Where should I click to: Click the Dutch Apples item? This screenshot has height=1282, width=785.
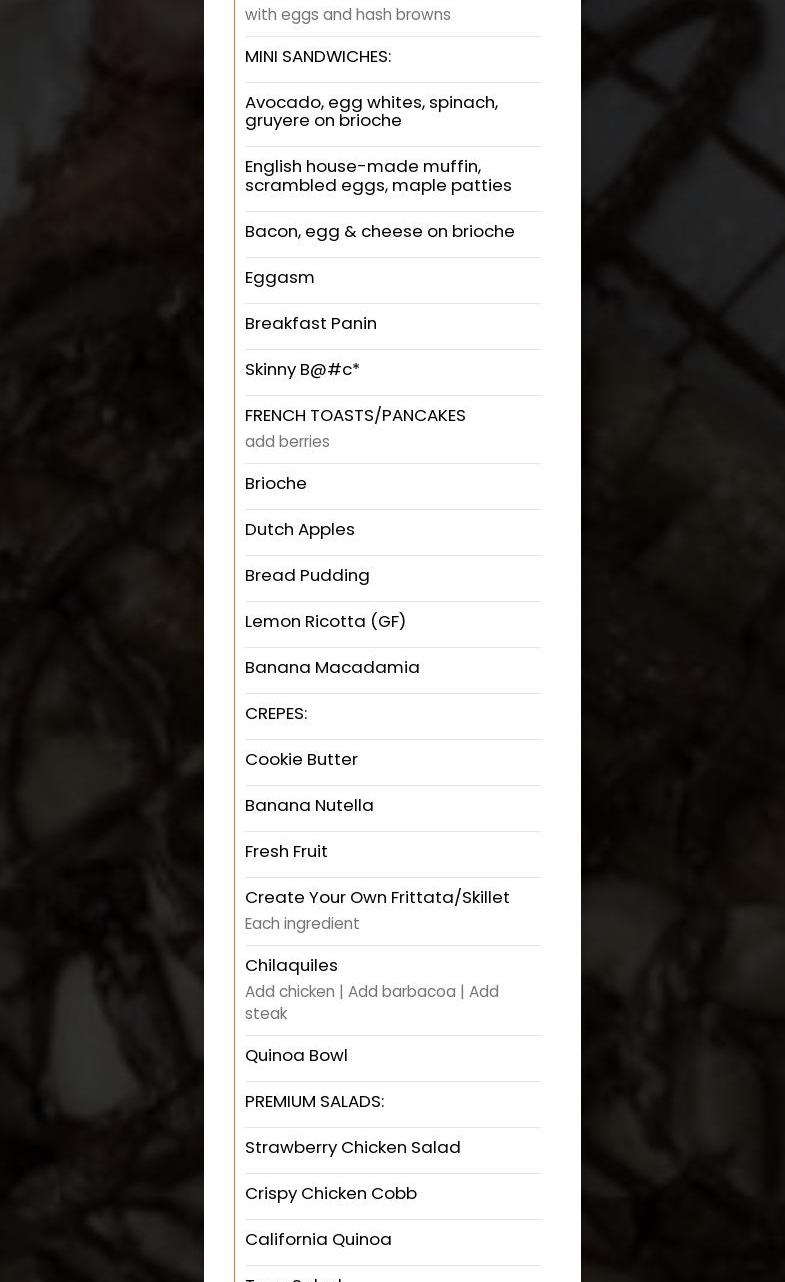click(300, 530)
